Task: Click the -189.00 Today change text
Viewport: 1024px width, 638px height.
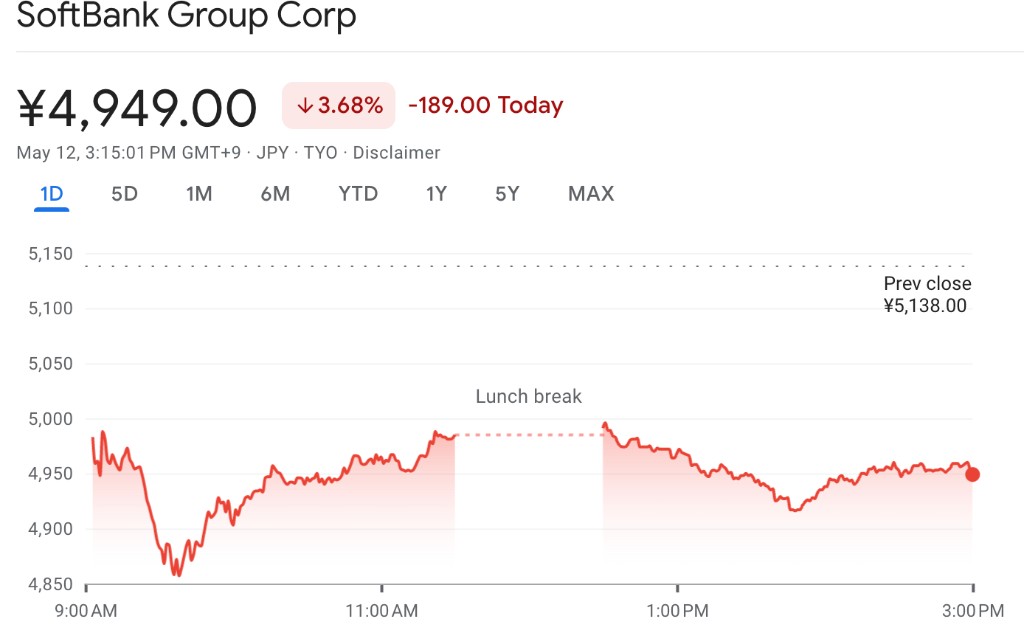Action: coord(485,106)
